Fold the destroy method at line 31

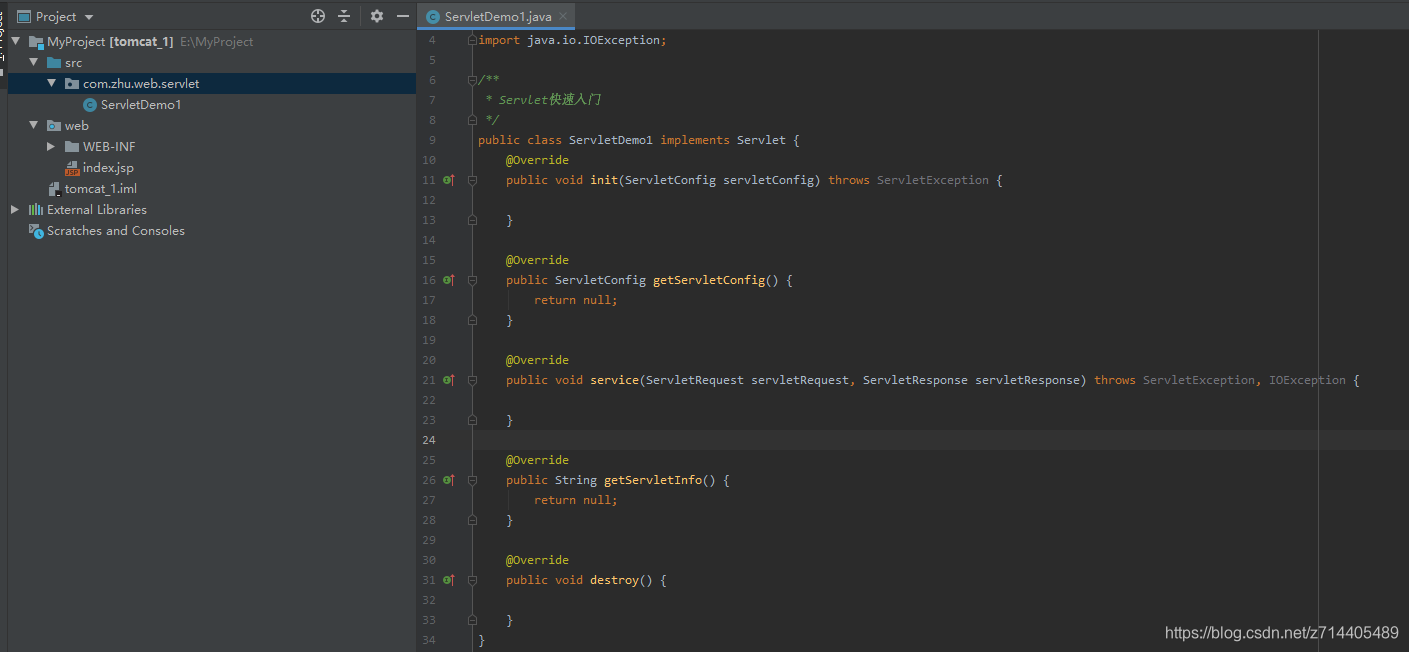click(472, 580)
